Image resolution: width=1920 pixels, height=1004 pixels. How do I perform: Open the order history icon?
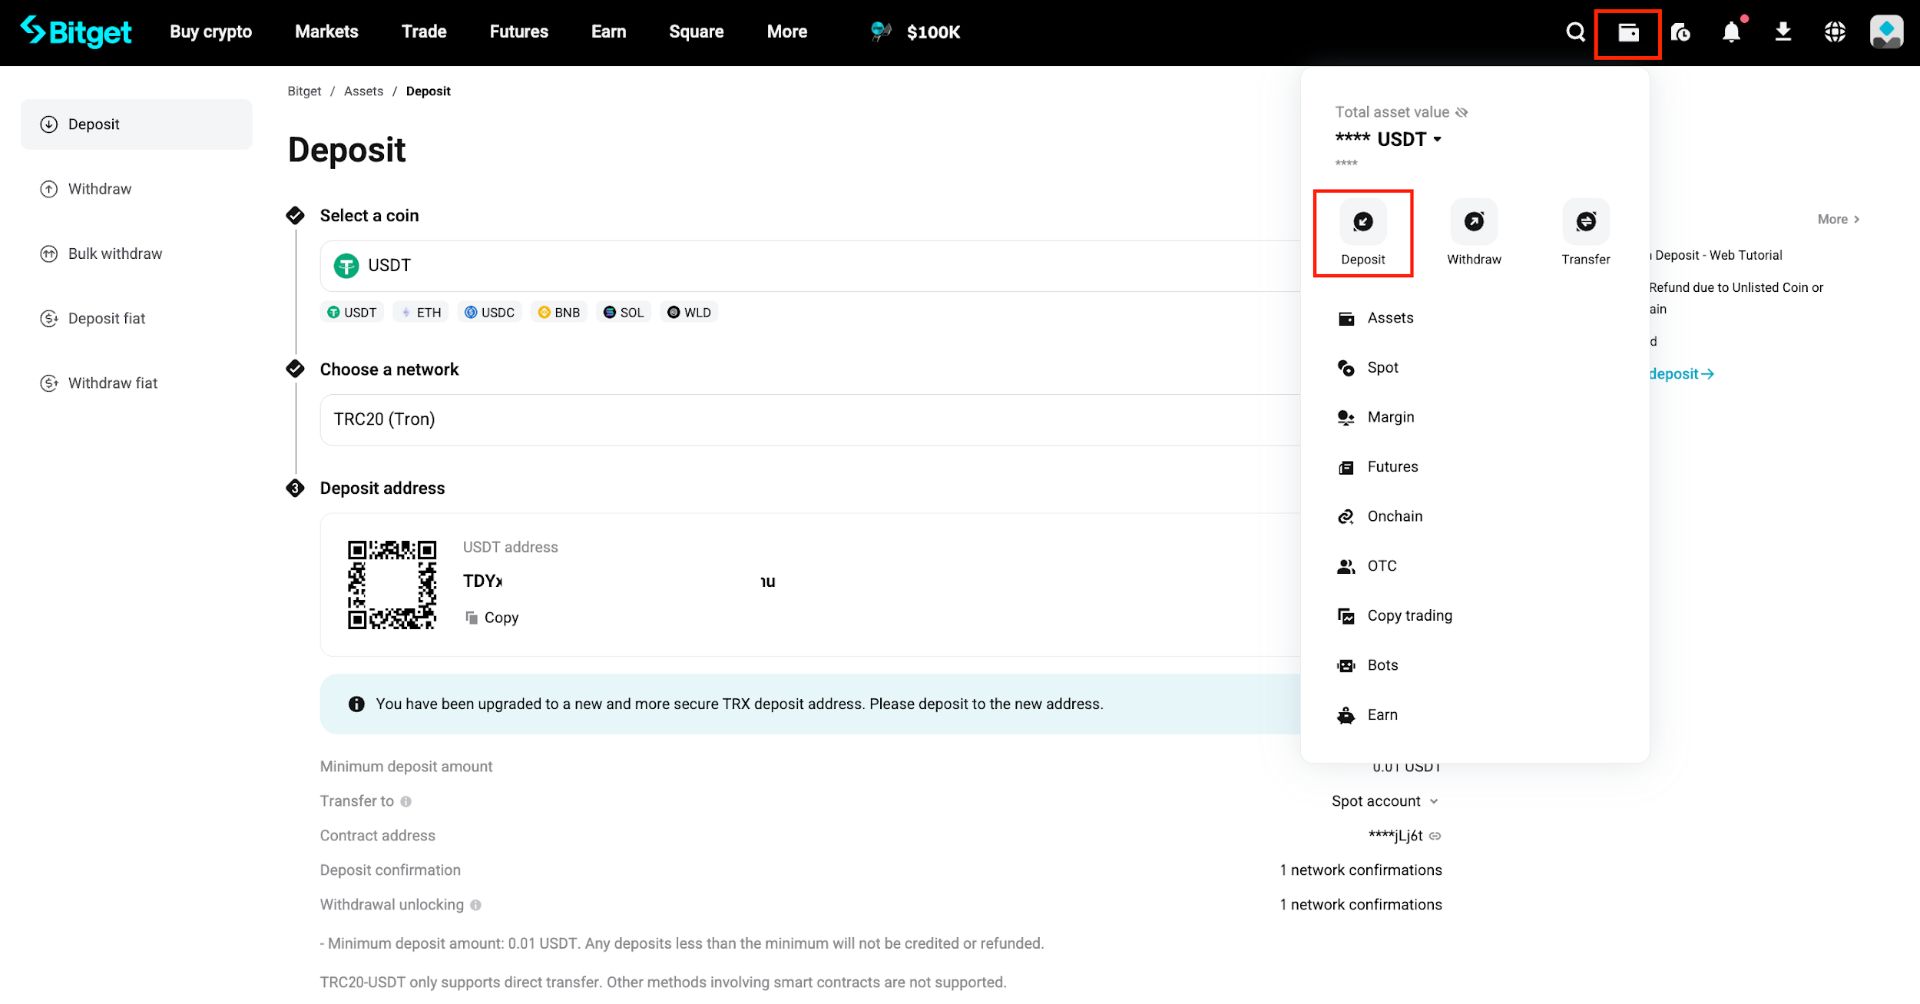[1680, 32]
